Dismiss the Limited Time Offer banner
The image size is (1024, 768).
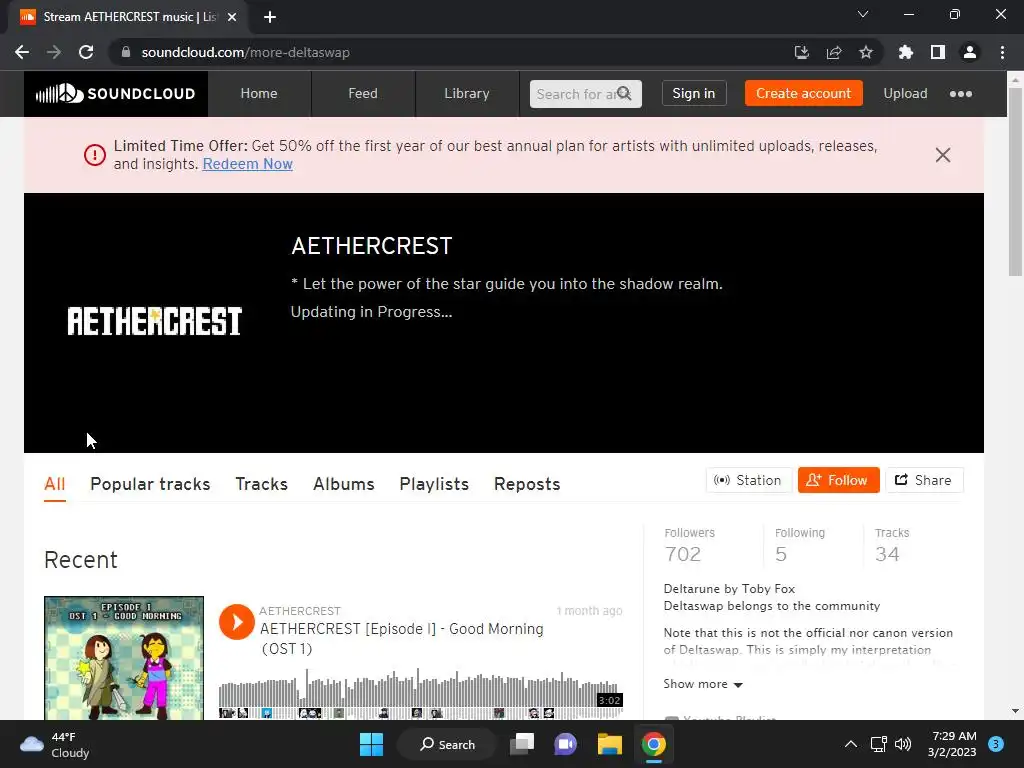coord(942,155)
